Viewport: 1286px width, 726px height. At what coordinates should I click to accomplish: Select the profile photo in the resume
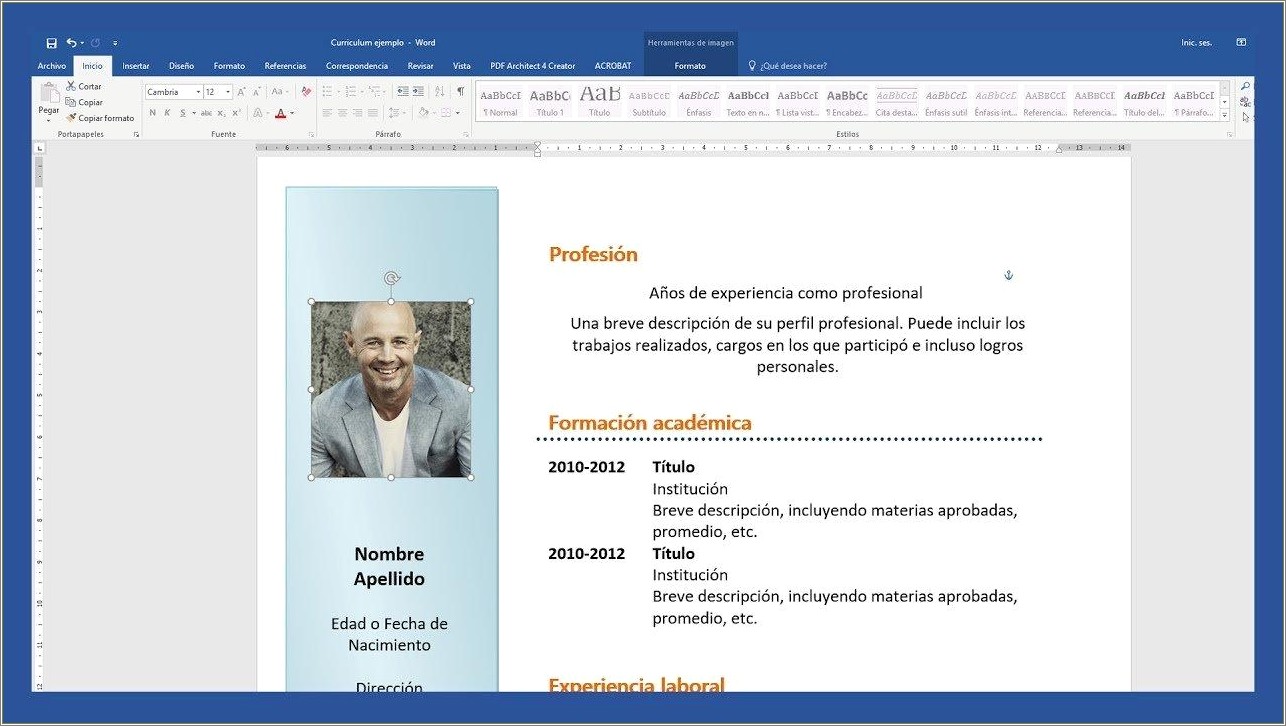pos(390,388)
